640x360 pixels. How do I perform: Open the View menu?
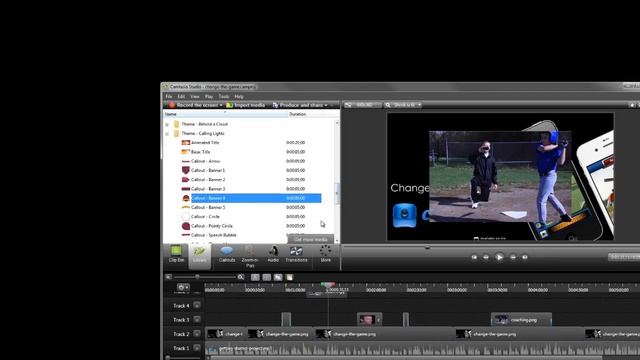point(195,97)
